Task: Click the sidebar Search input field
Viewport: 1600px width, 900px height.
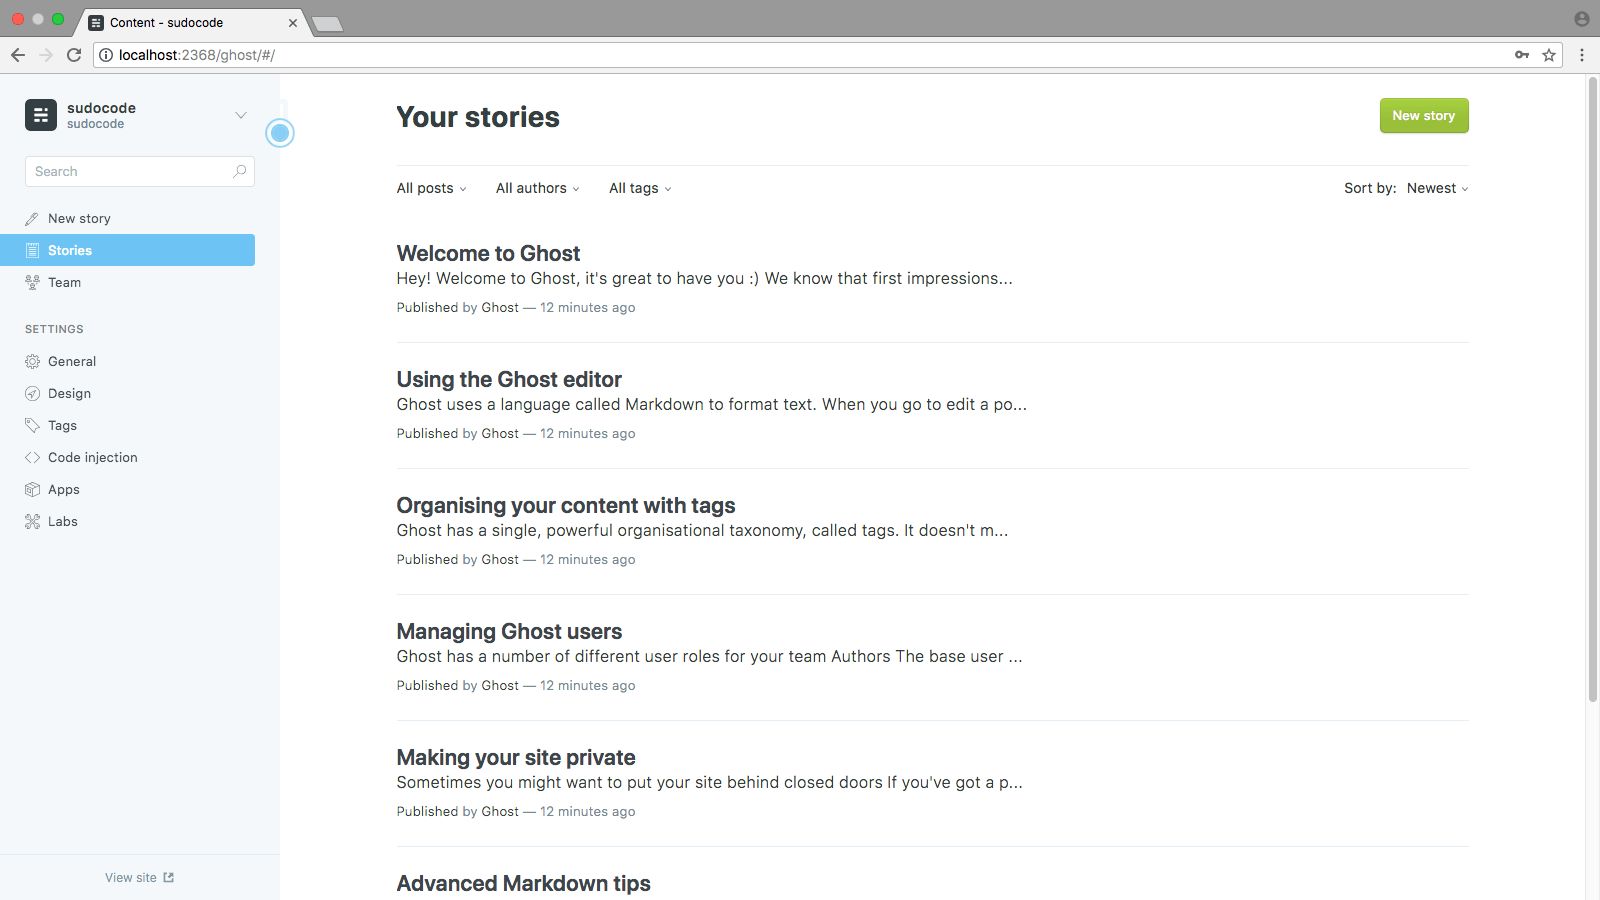Action: (140, 171)
